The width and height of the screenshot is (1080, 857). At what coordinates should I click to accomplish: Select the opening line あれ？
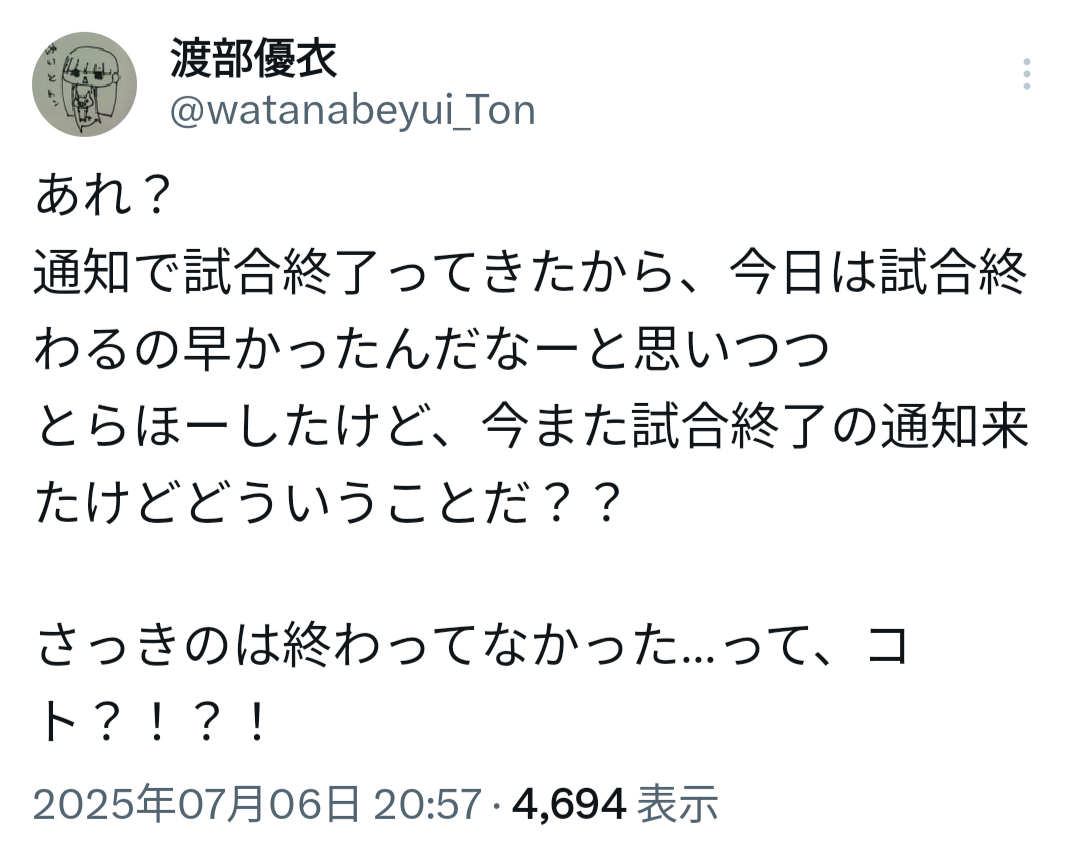pos(103,196)
